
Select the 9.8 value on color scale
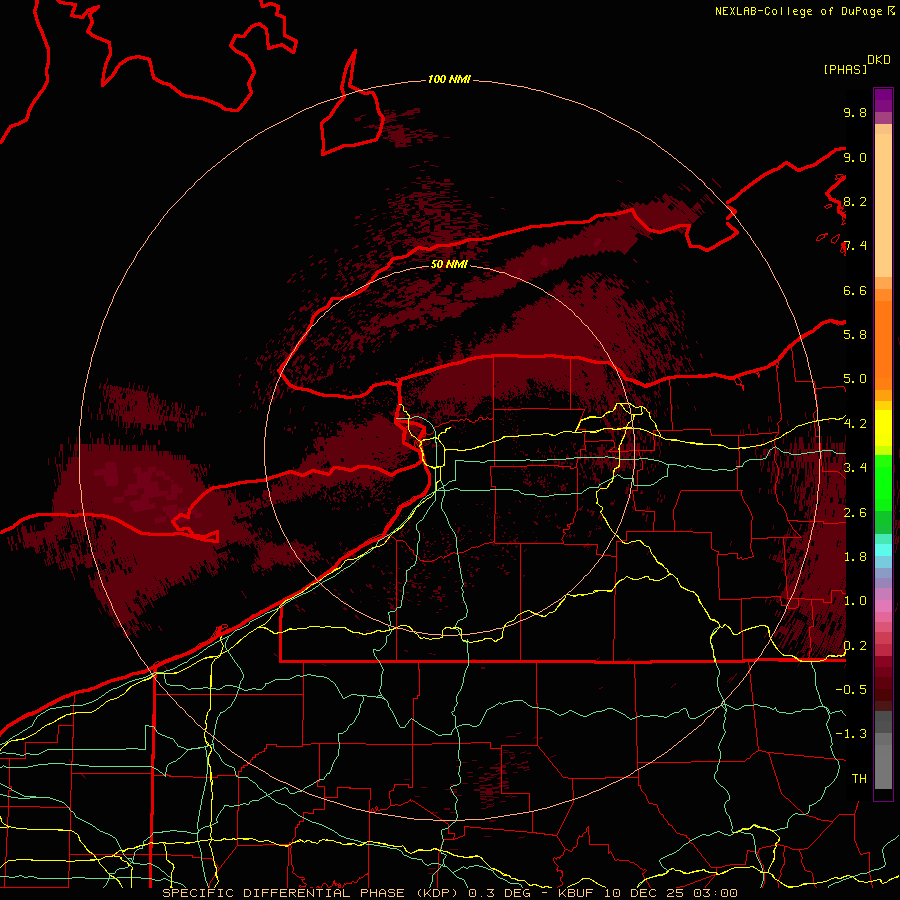click(855, 113)
